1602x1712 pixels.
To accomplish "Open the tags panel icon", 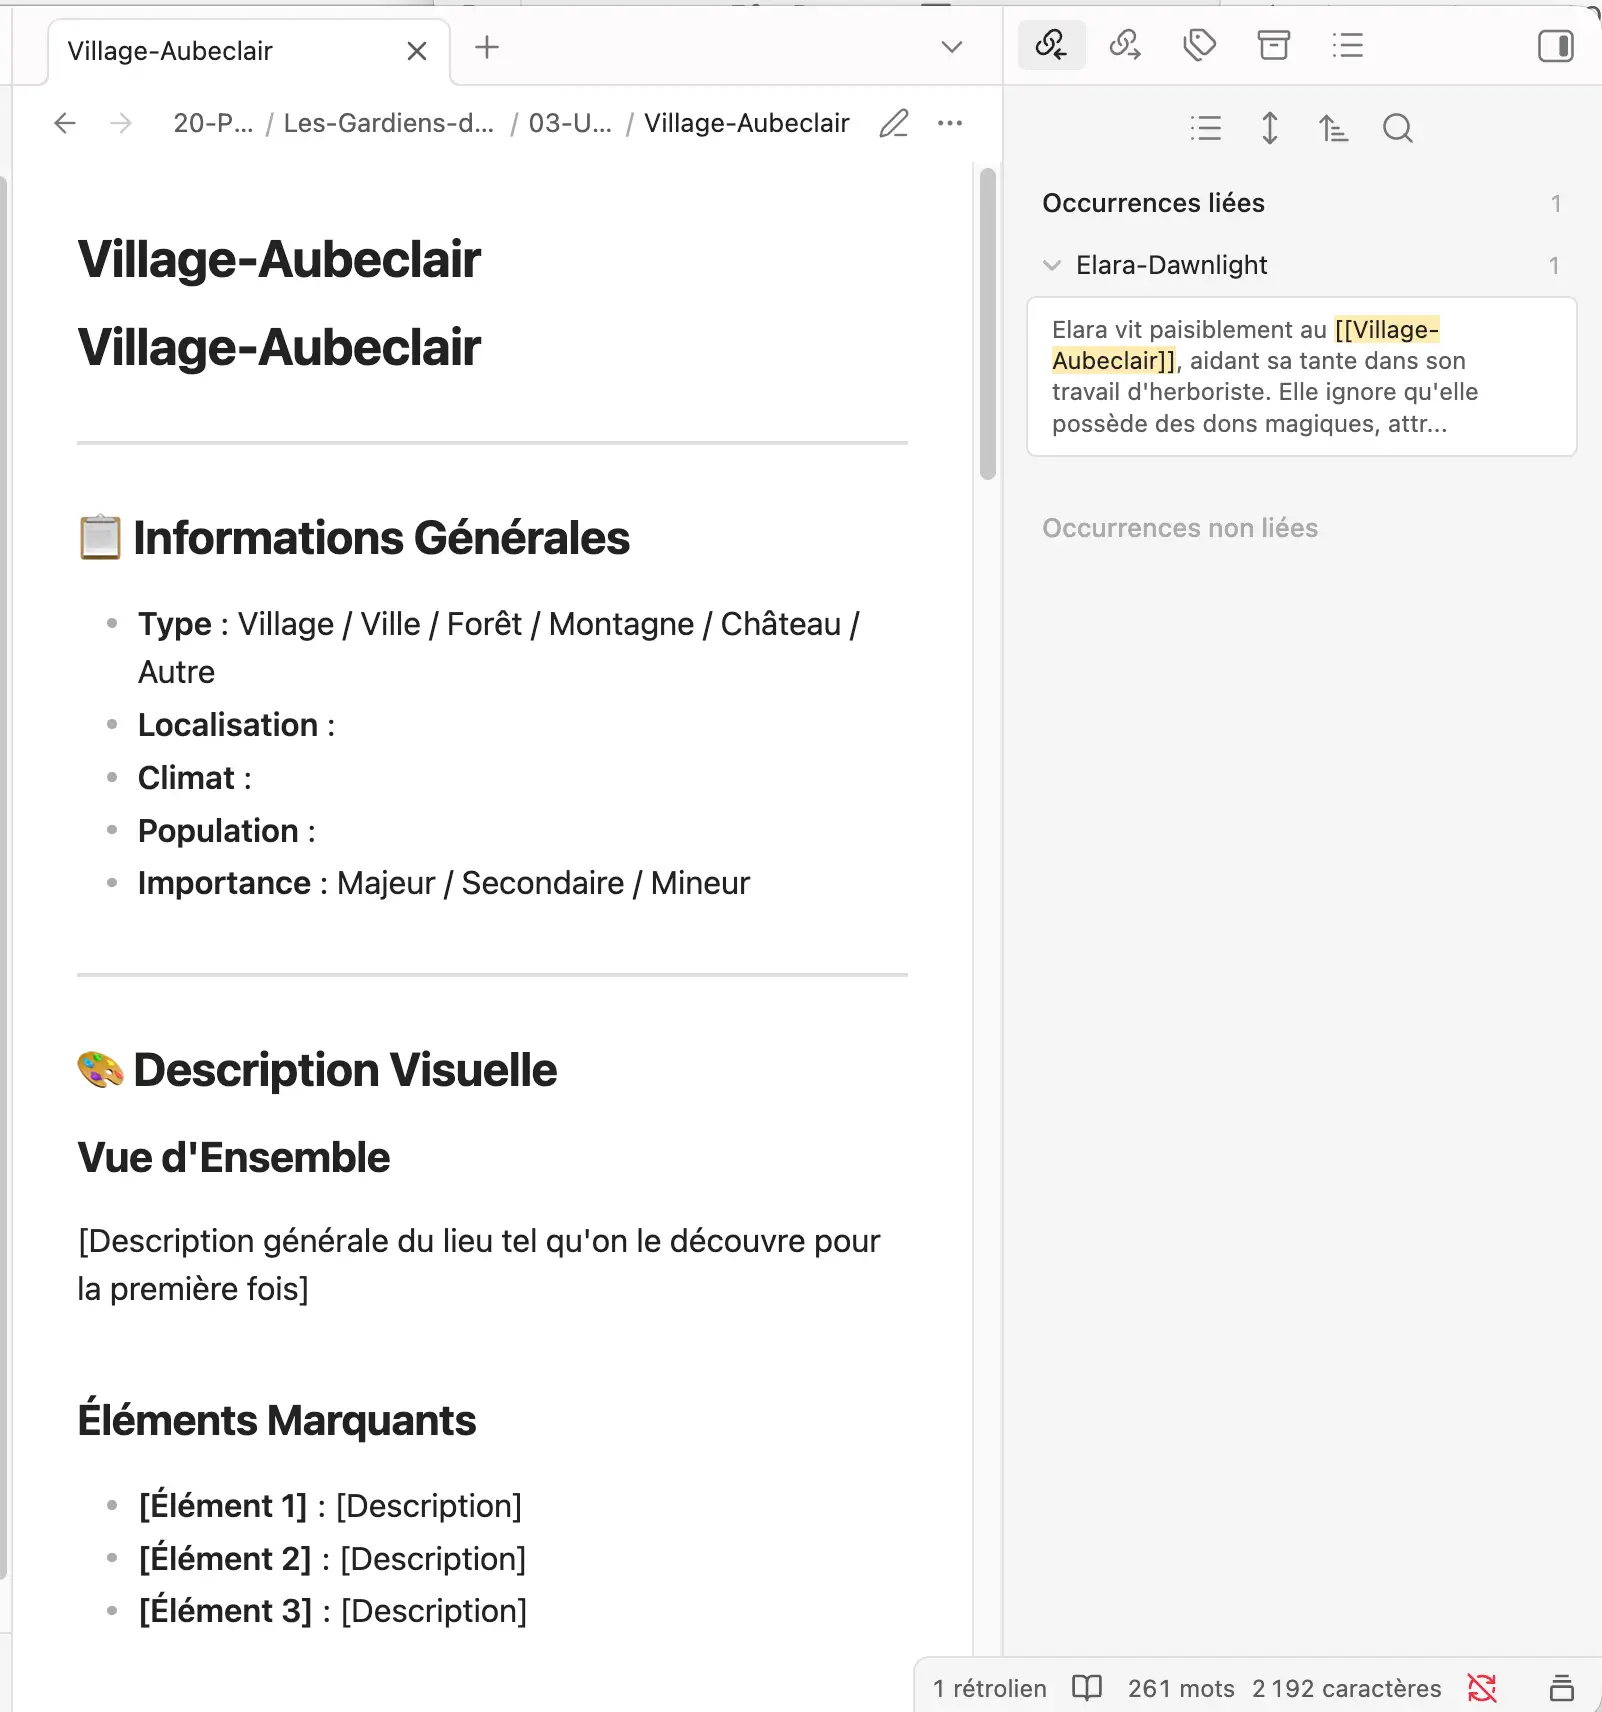I will pyautogui.click(x=1199, y=45).
